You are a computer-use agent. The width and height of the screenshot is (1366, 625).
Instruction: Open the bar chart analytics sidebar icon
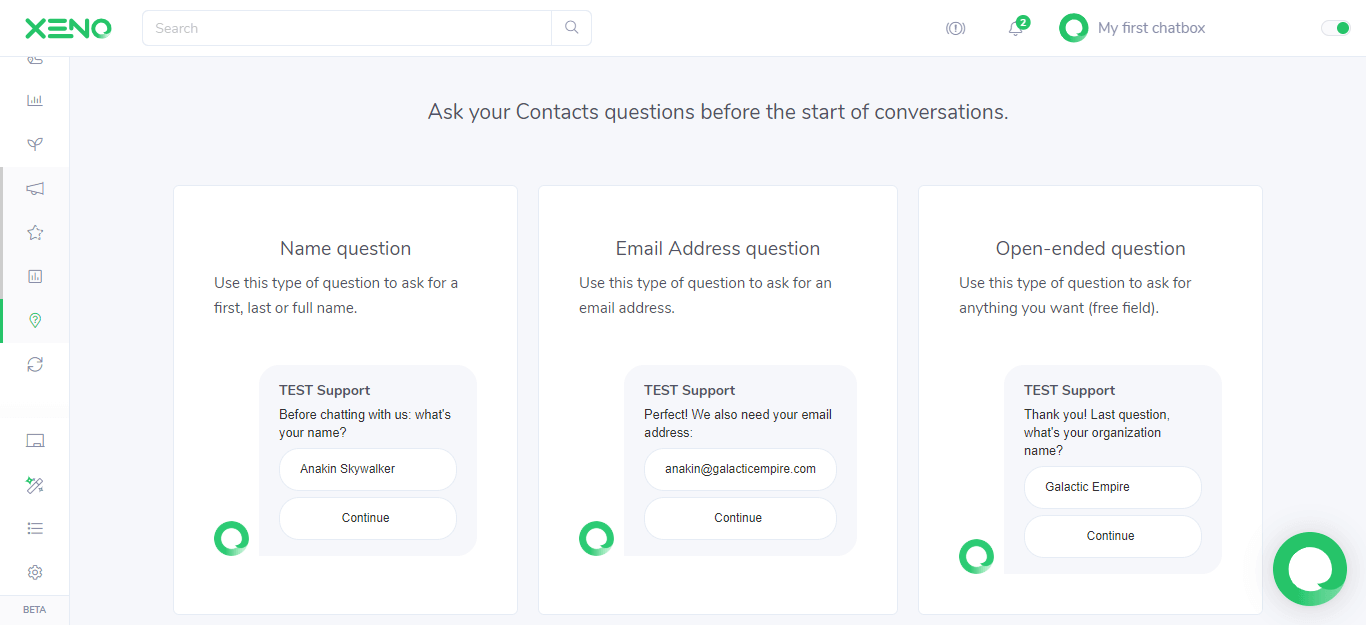pyautogui.click(x=35, y=101)
